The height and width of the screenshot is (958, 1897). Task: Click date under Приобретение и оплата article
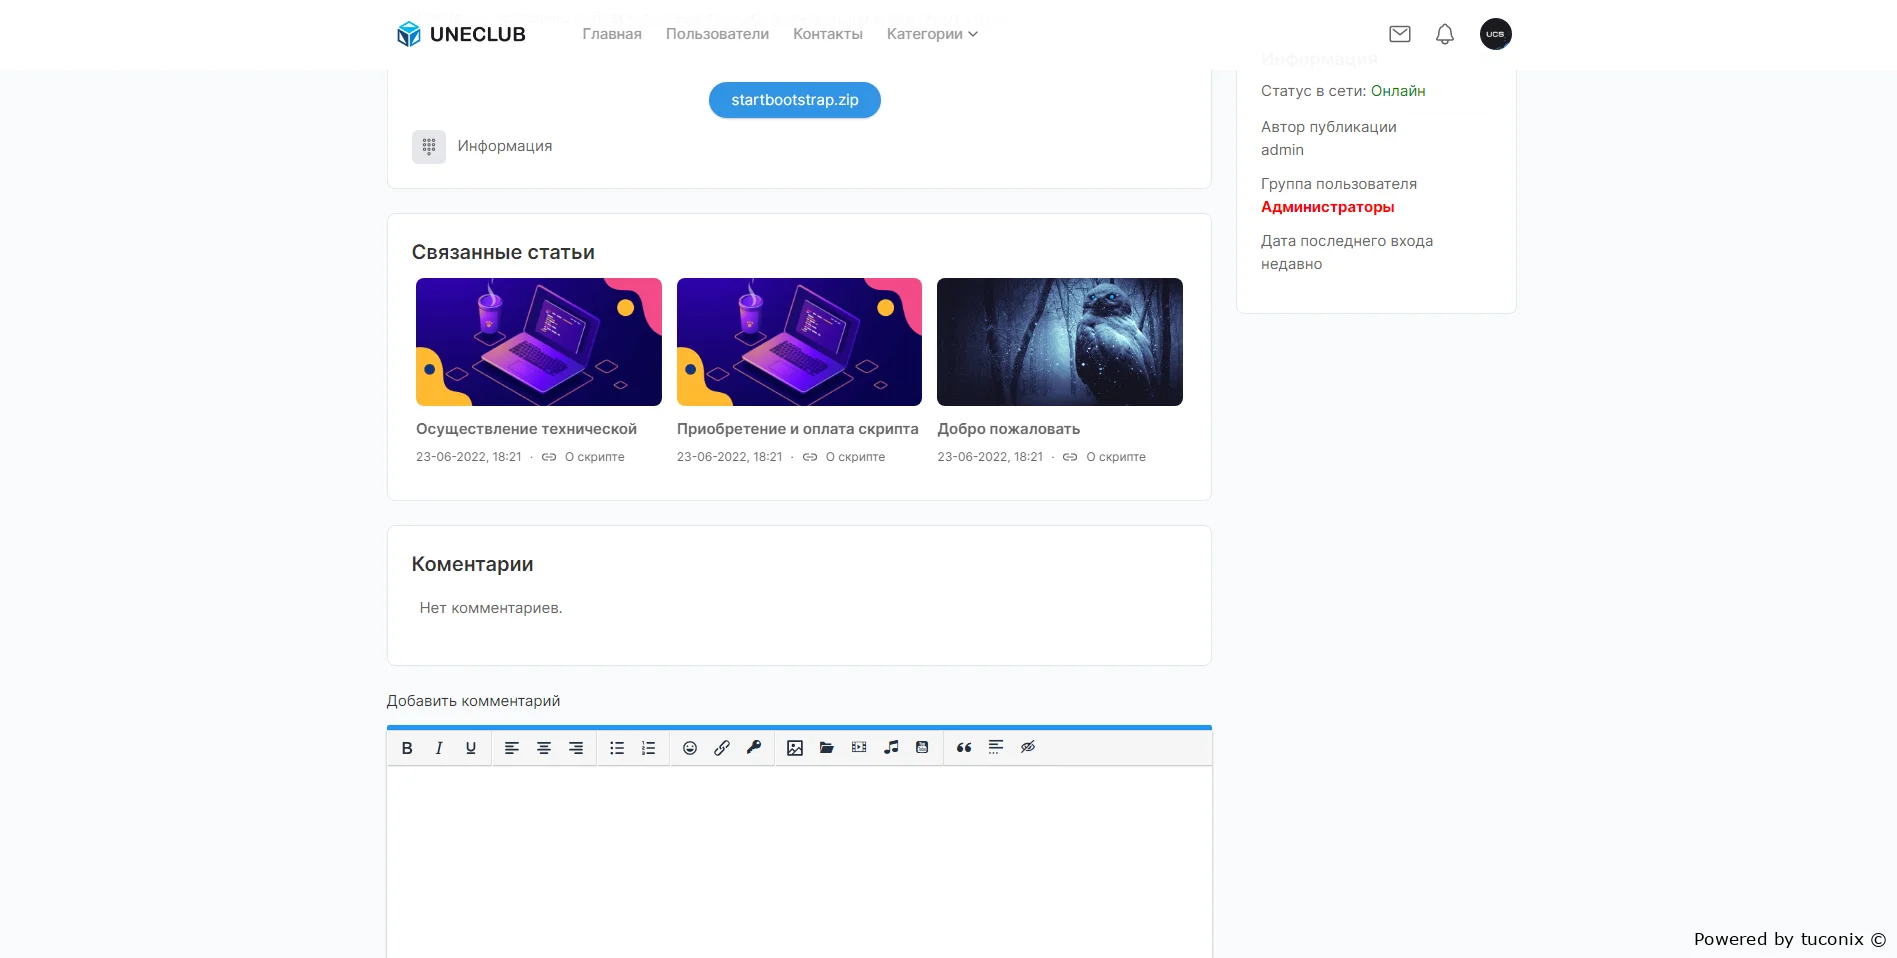(730, 457)
